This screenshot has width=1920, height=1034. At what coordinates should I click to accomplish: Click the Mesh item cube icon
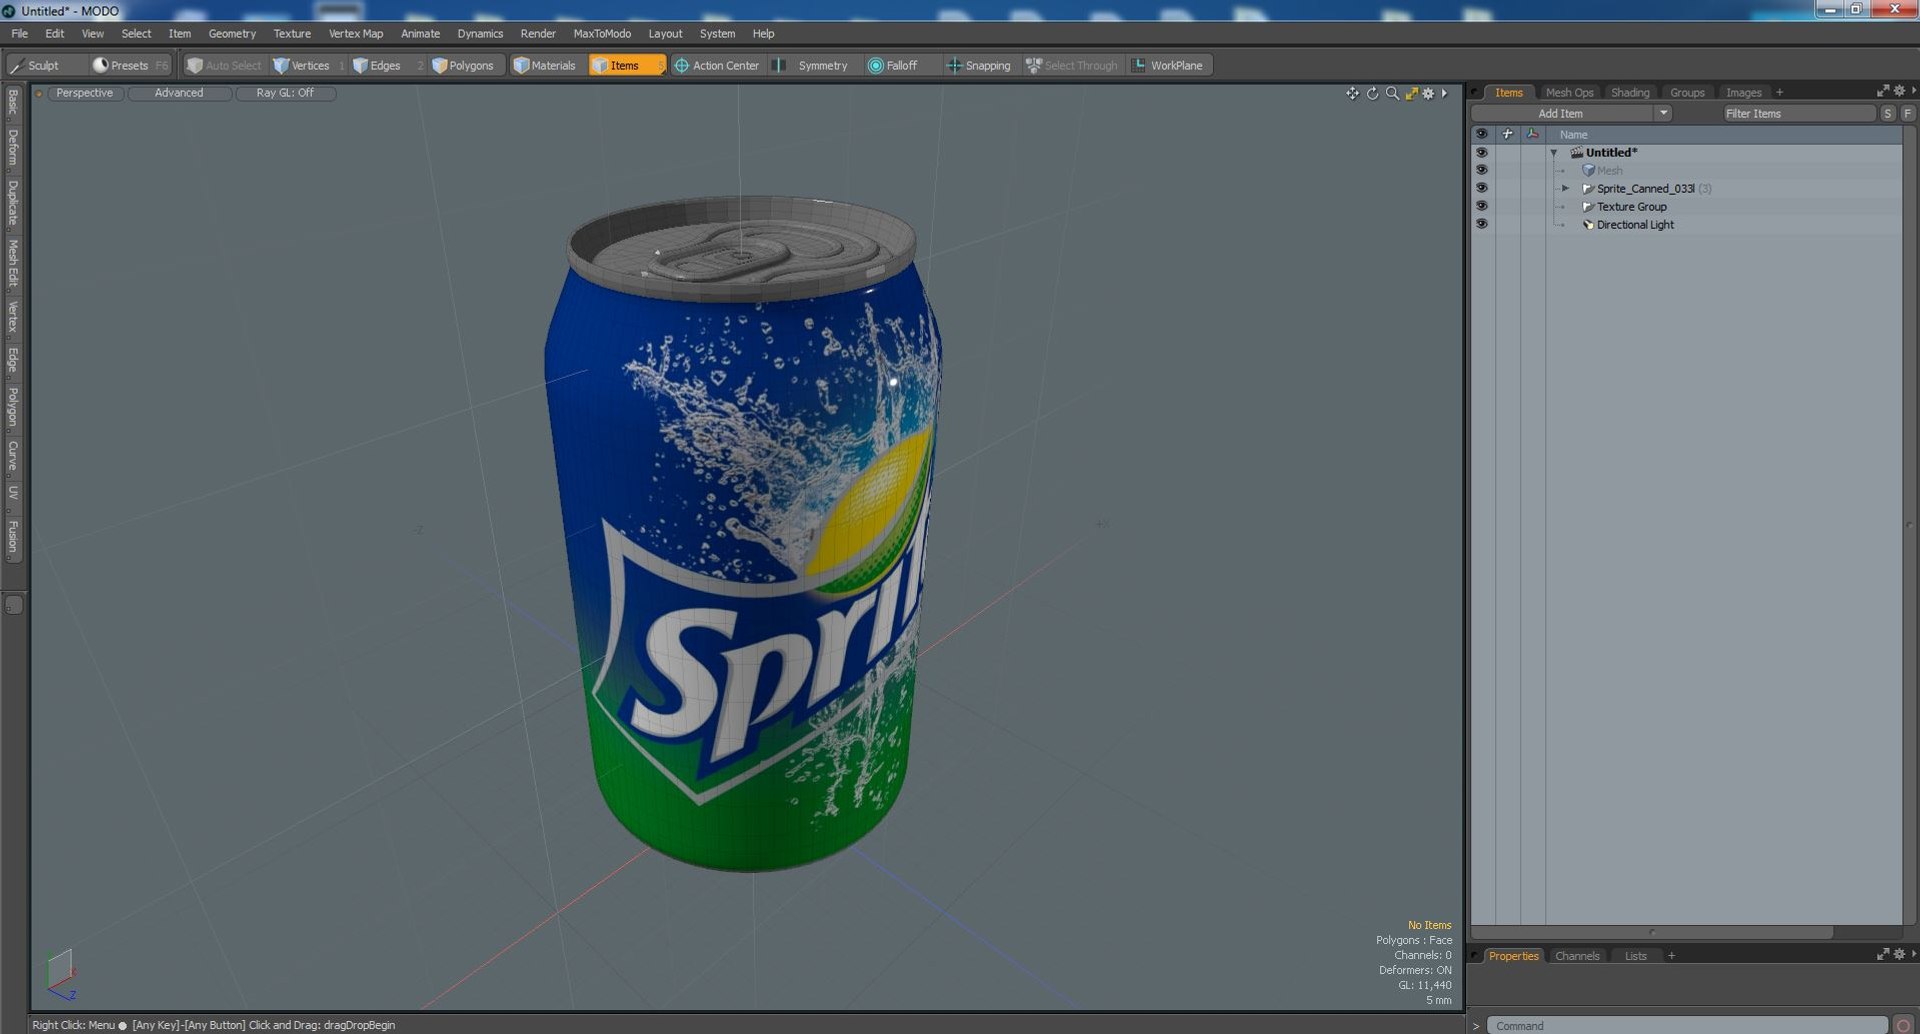tap(1588, 170)
